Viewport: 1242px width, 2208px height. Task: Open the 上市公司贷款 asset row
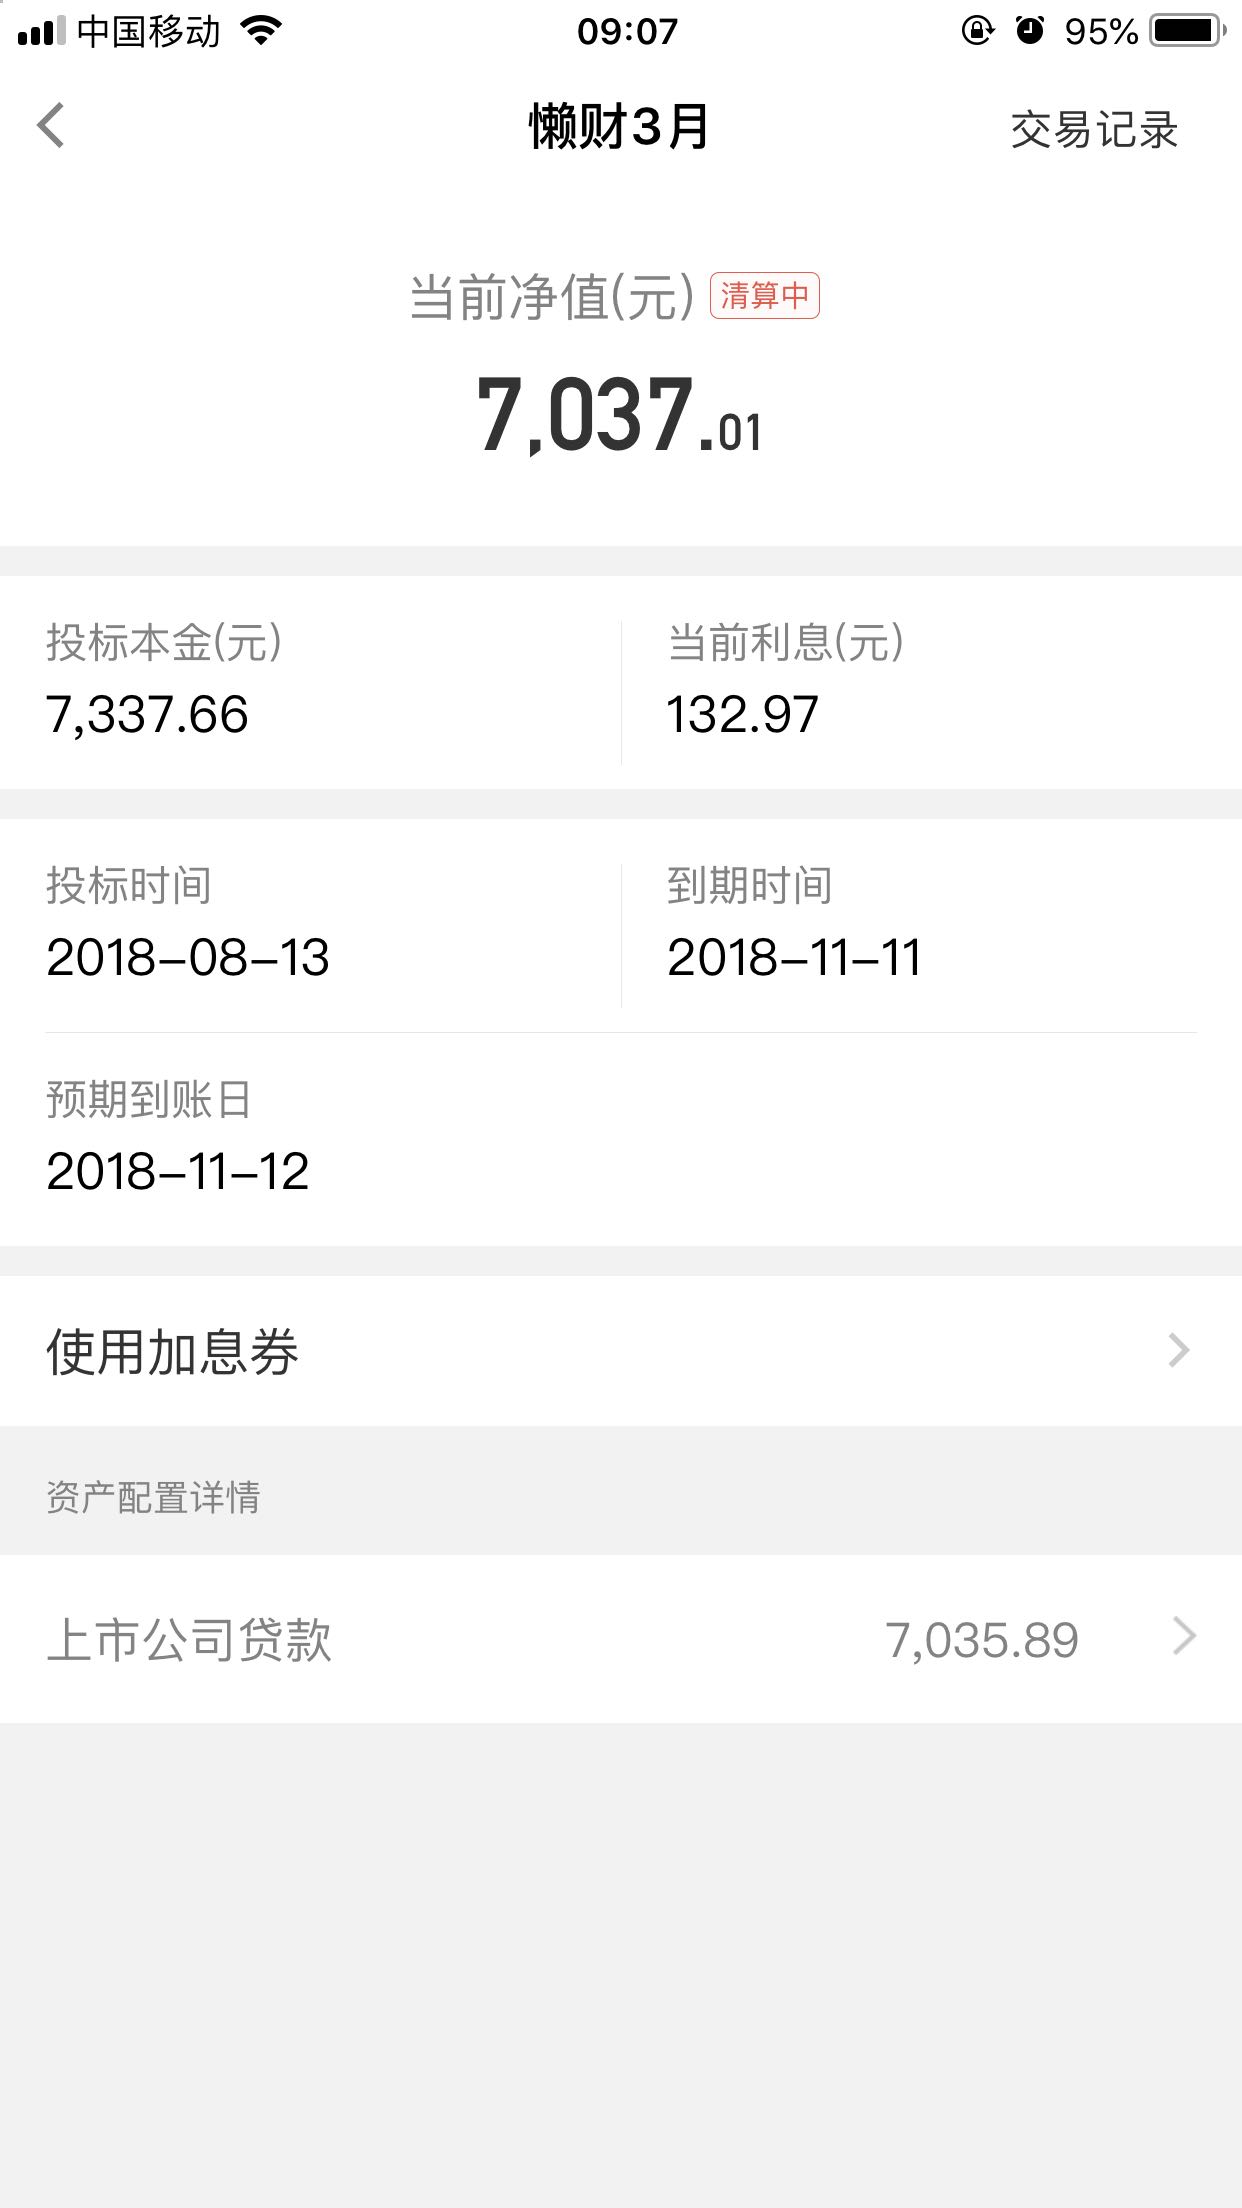(190, 1640)
